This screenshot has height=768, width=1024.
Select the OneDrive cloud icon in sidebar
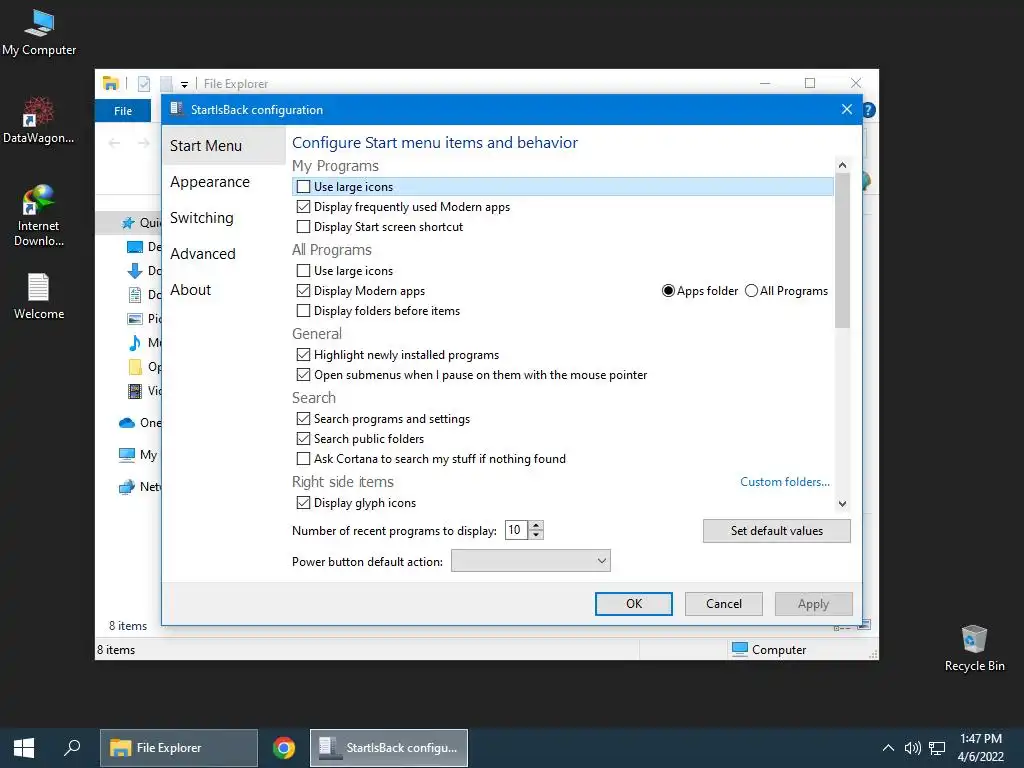point(127,423)
